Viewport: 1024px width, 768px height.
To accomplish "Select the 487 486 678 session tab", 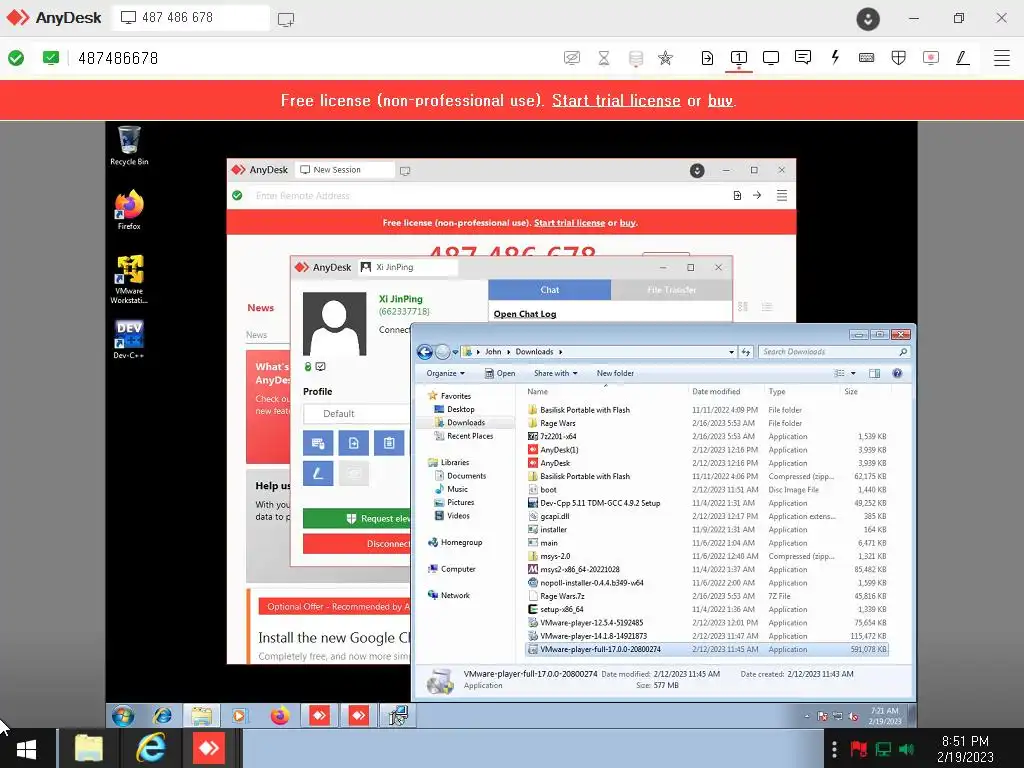I will pyautogui.click(x=191, y=18).
